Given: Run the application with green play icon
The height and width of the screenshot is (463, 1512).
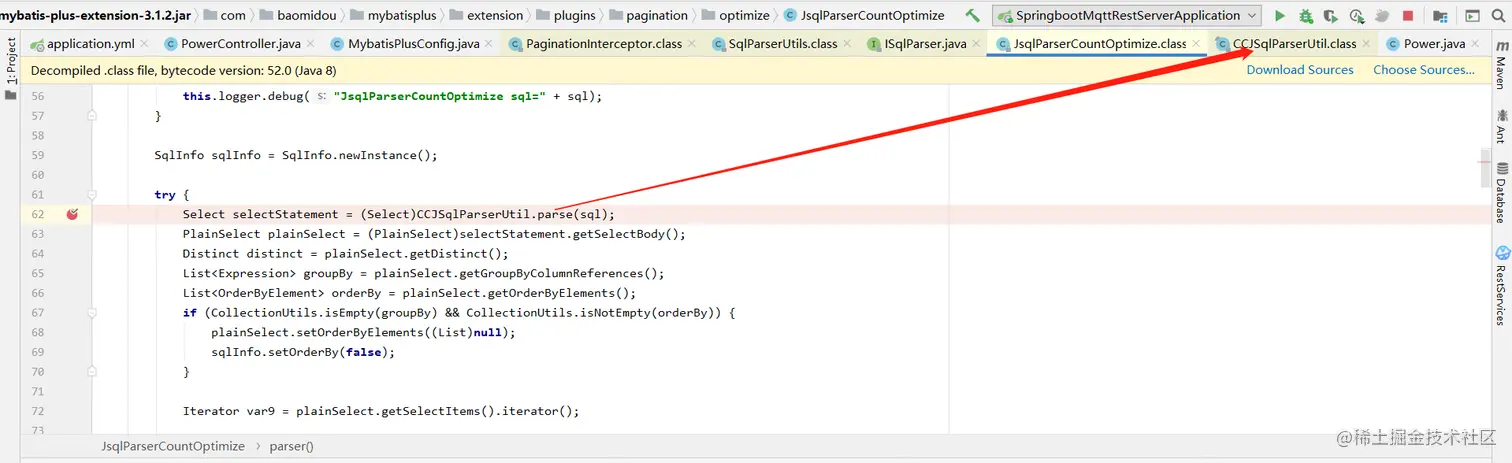Looking at the screenshot, I should [x=1280, y=16].
